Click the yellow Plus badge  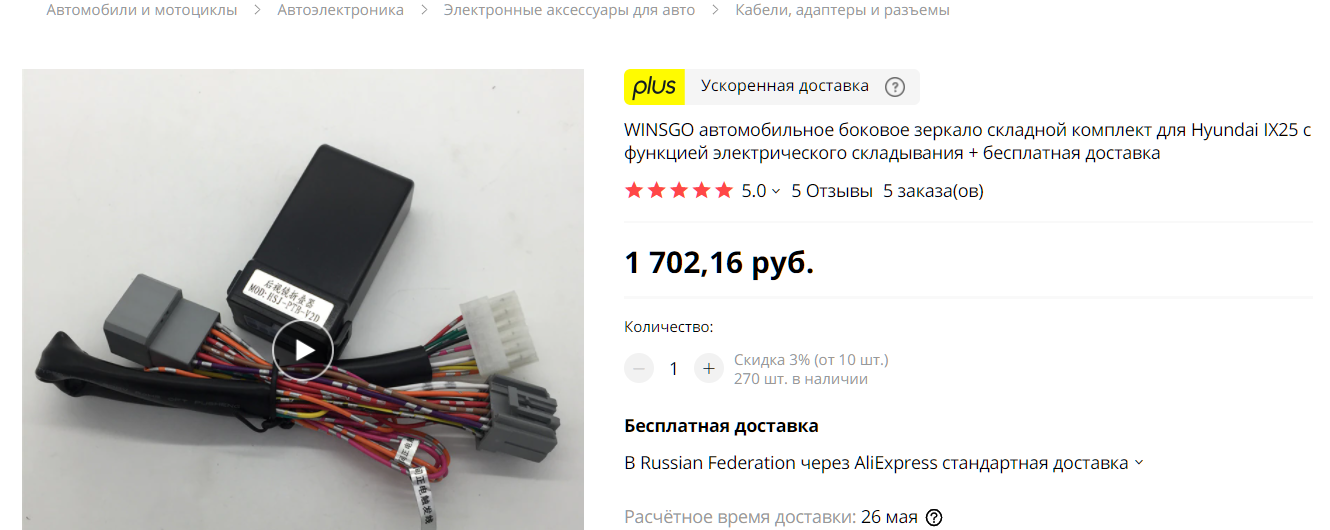655,87
